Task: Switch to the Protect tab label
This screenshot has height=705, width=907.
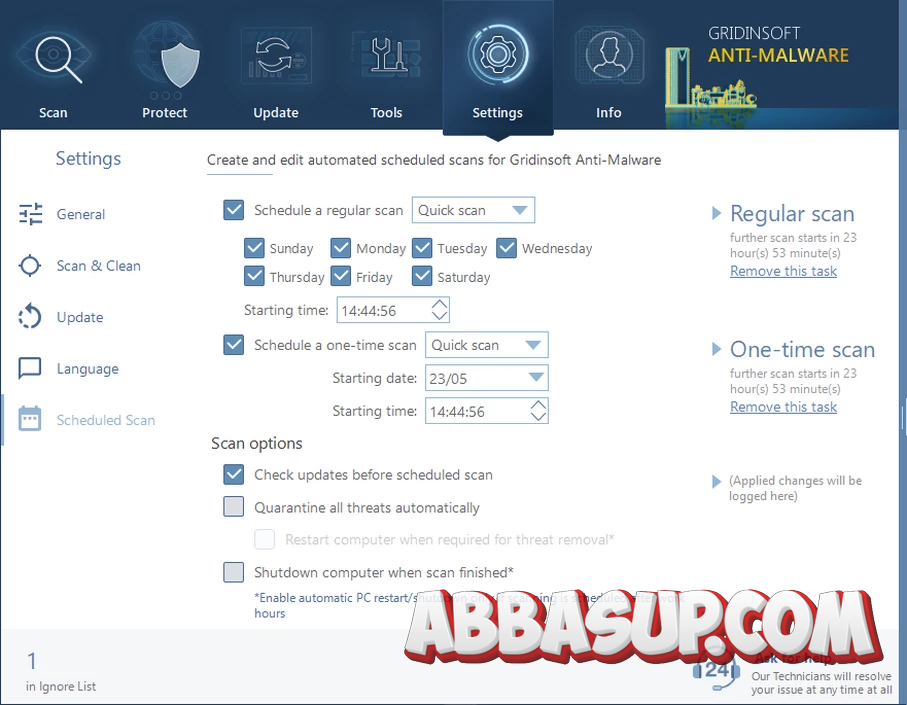Action: point(165,113)
